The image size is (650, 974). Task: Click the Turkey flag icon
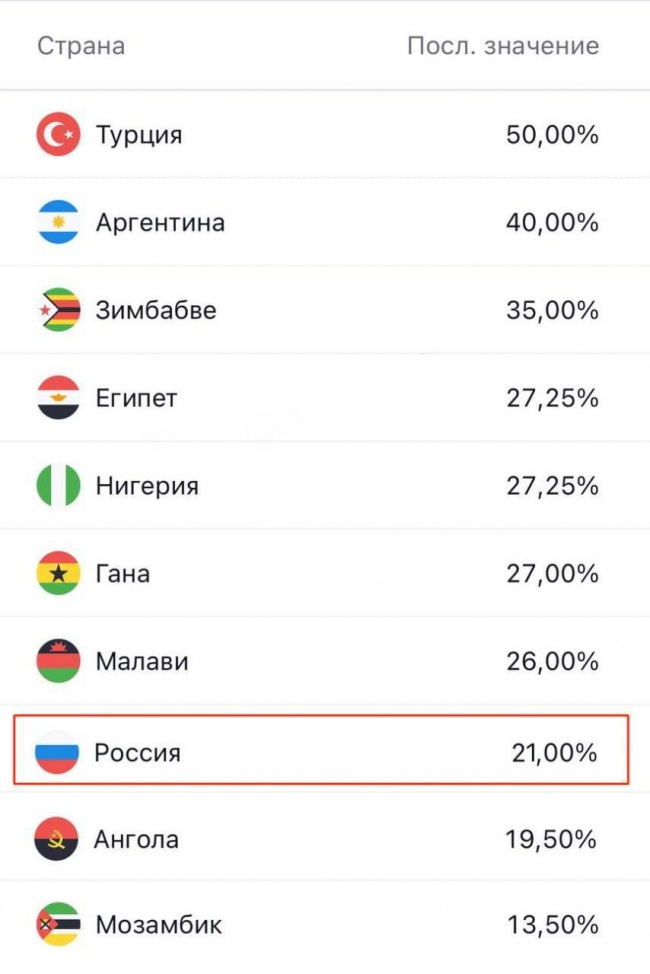coord(58,134)
